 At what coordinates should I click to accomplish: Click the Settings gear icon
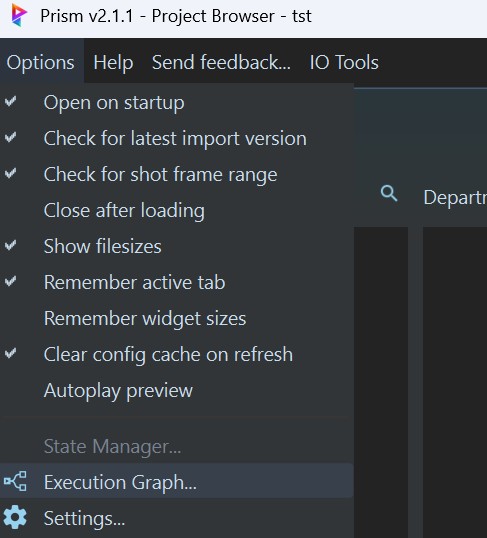(15, 517)
